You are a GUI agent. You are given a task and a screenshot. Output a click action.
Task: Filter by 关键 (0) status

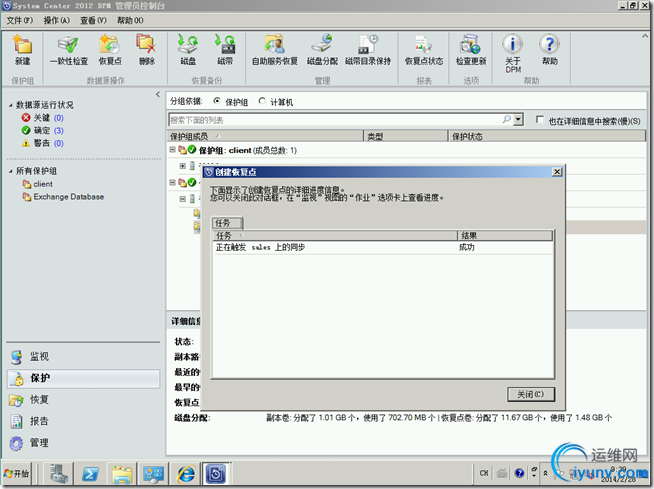click(x=43, y=118)
